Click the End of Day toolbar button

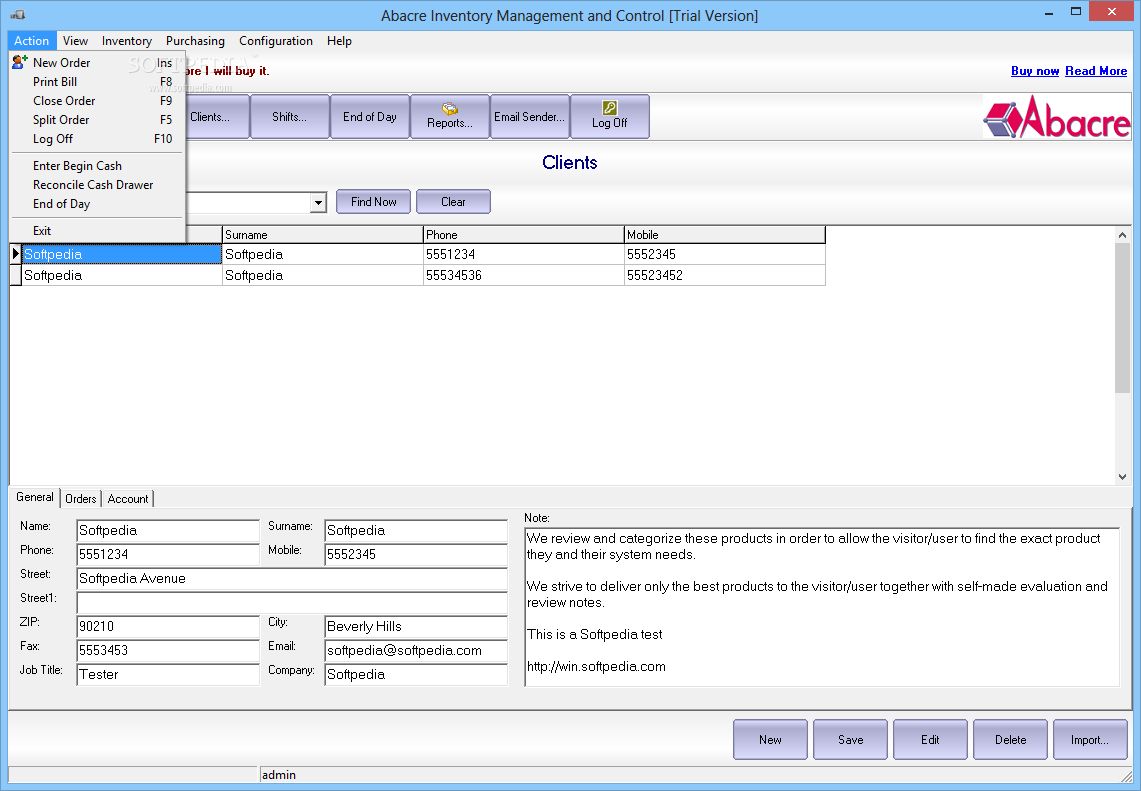(370, 116)
